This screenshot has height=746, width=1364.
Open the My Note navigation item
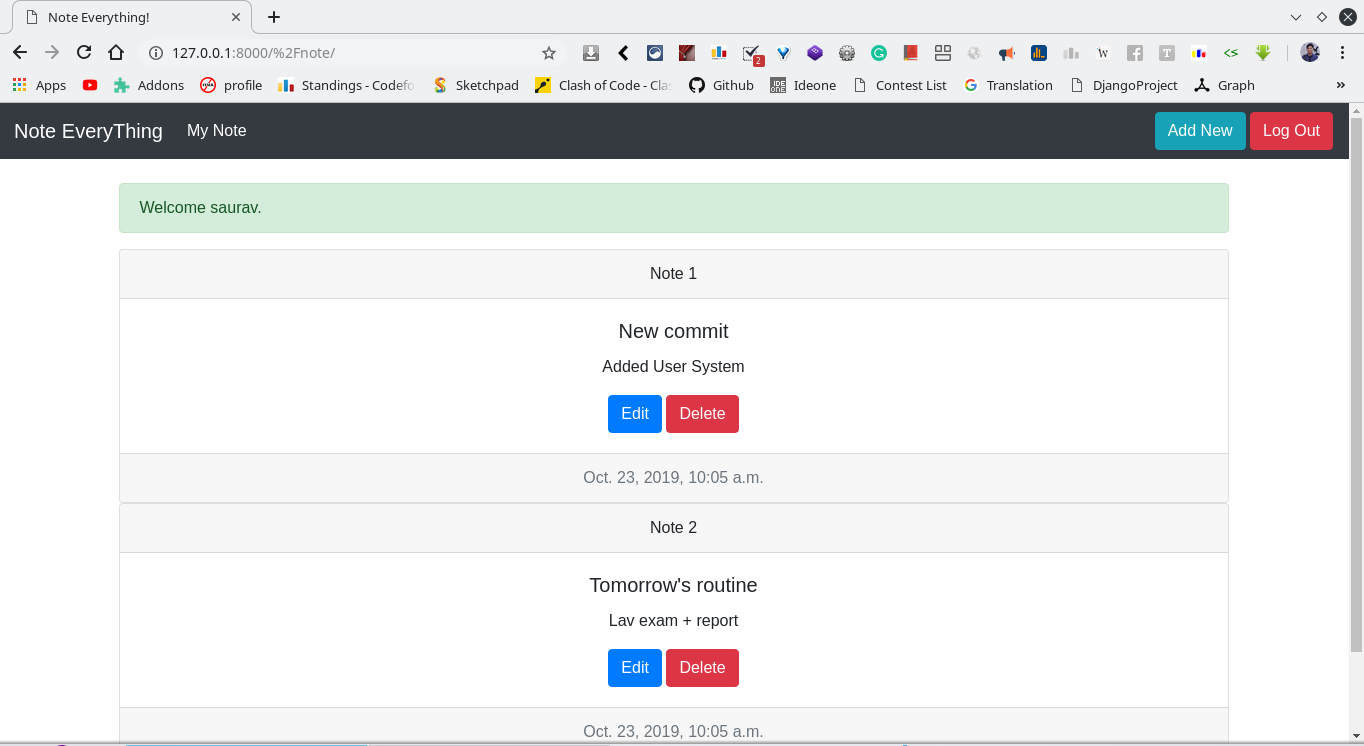pos(216,130)
